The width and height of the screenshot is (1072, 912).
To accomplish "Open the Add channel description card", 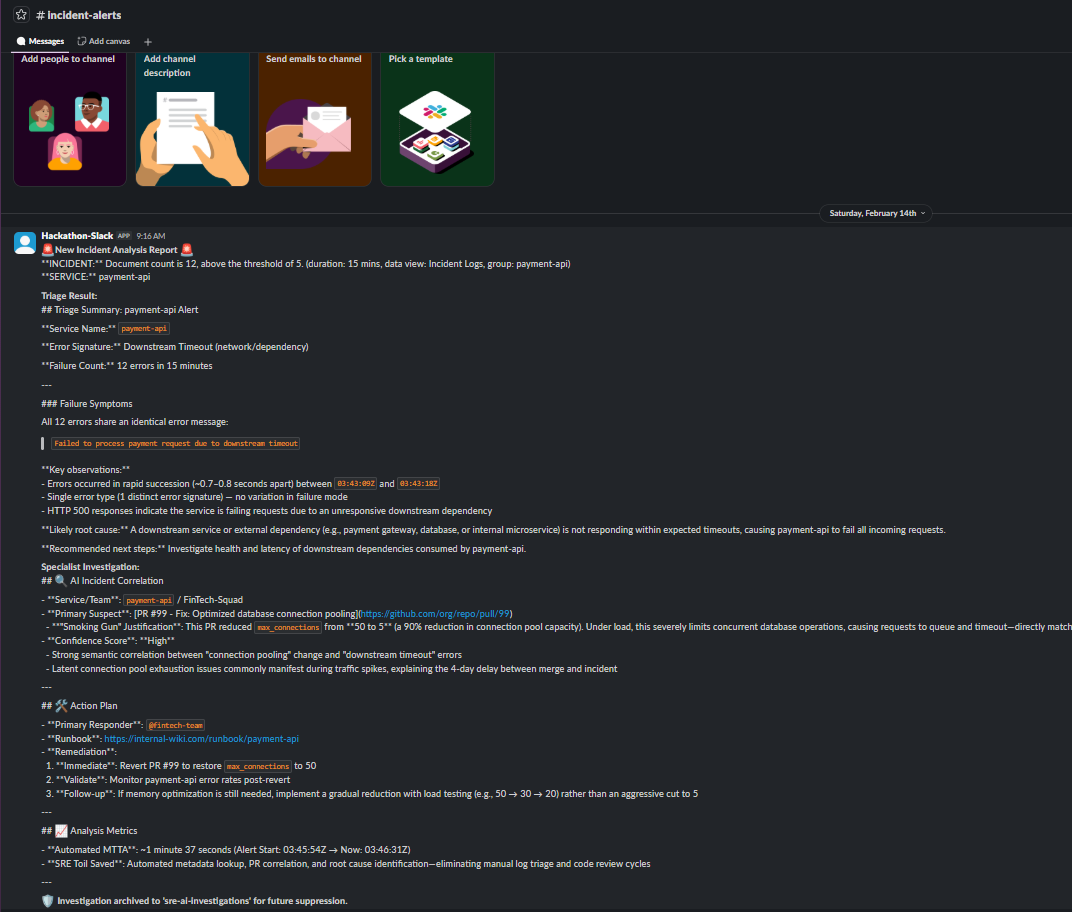I will (x=192, y=119).
